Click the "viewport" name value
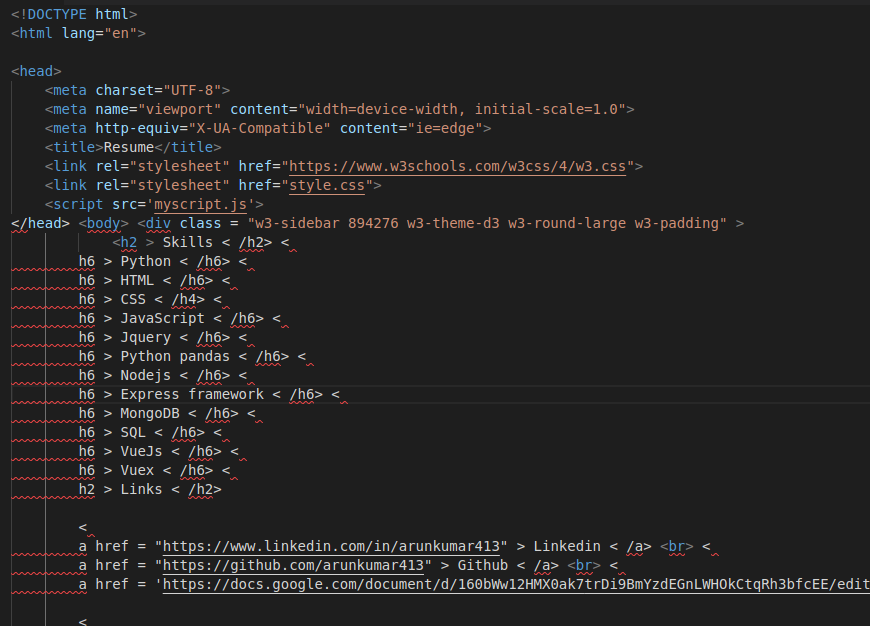Image resolution: width=870 pixels, height=626 pixels. 179,109
